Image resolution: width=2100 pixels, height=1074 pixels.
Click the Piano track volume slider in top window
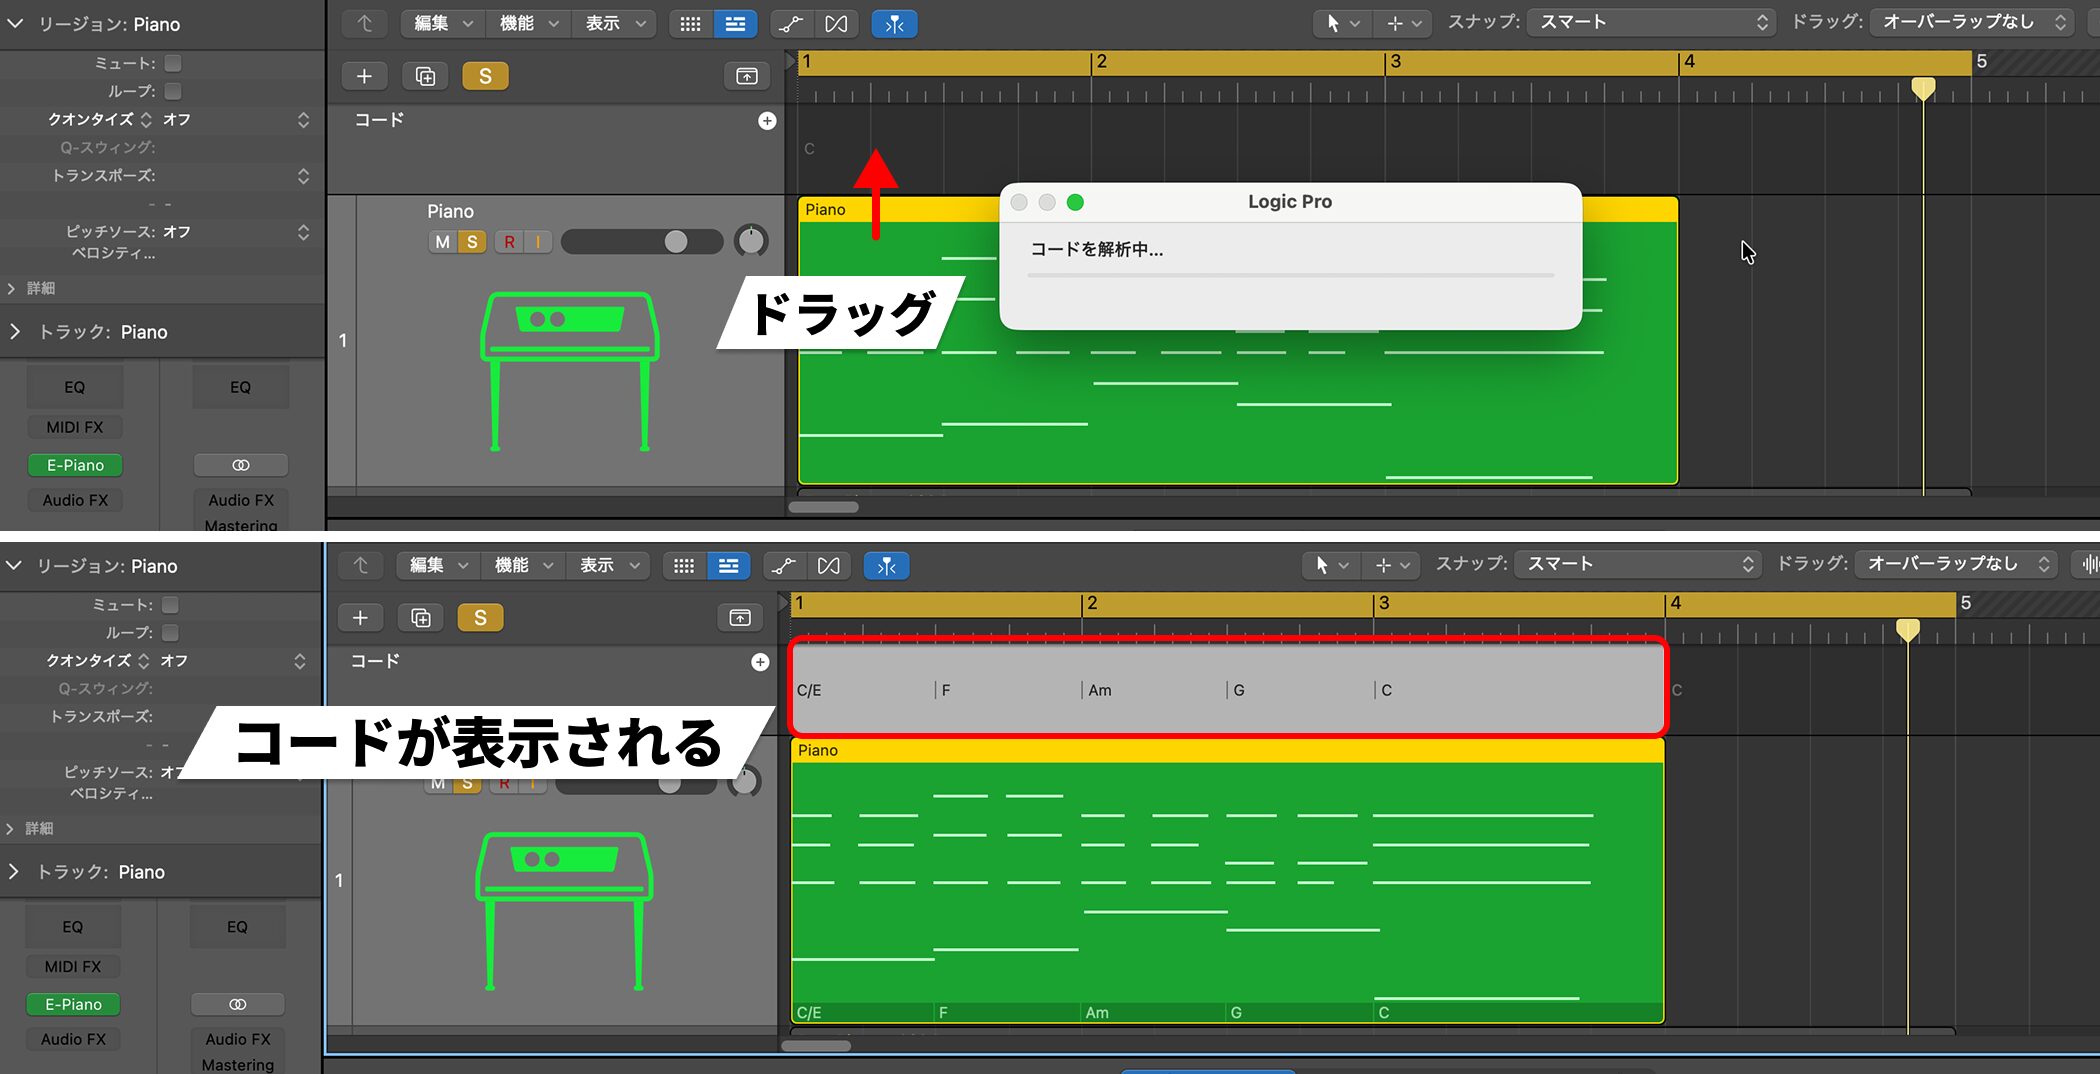pos(641,241)
